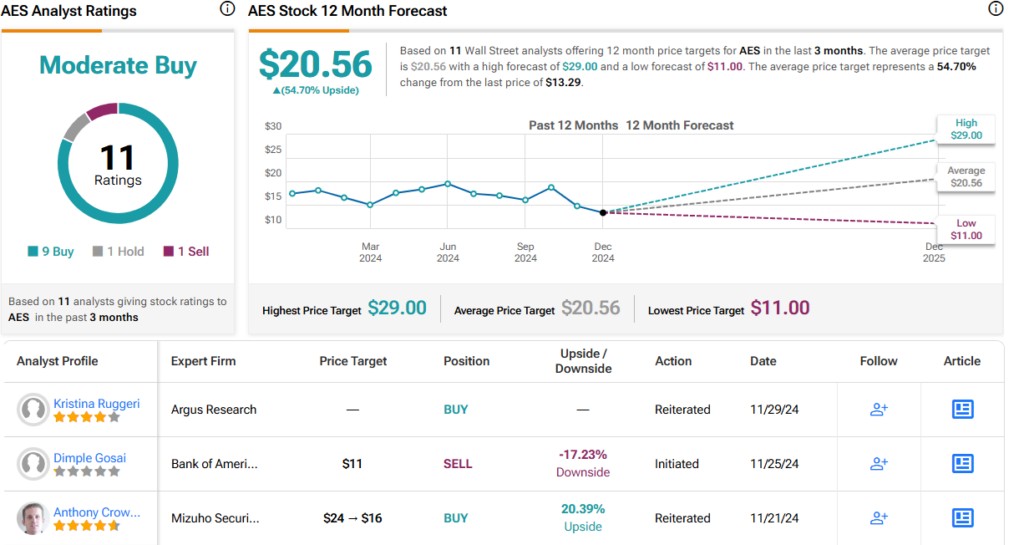Screen dimensions: 1024x545
Task: Open Dimple Gosai's analyst profile
Action: pyautogui.click(x=90, y=458)
